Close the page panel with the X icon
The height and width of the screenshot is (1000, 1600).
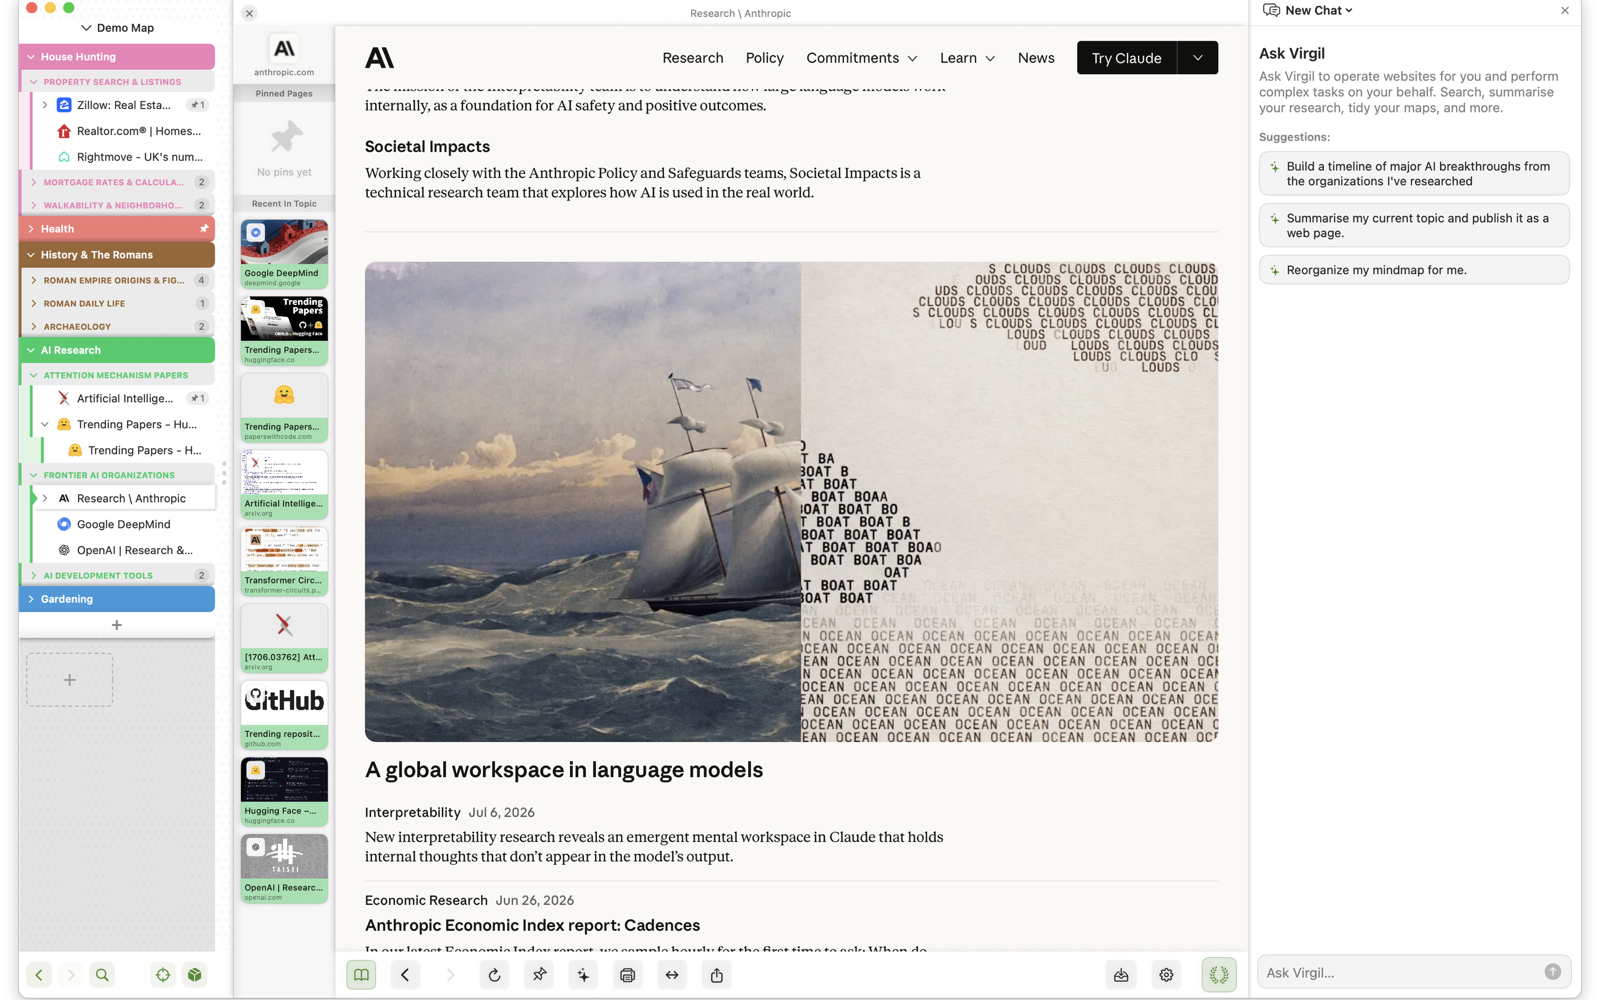click(249, 13)
